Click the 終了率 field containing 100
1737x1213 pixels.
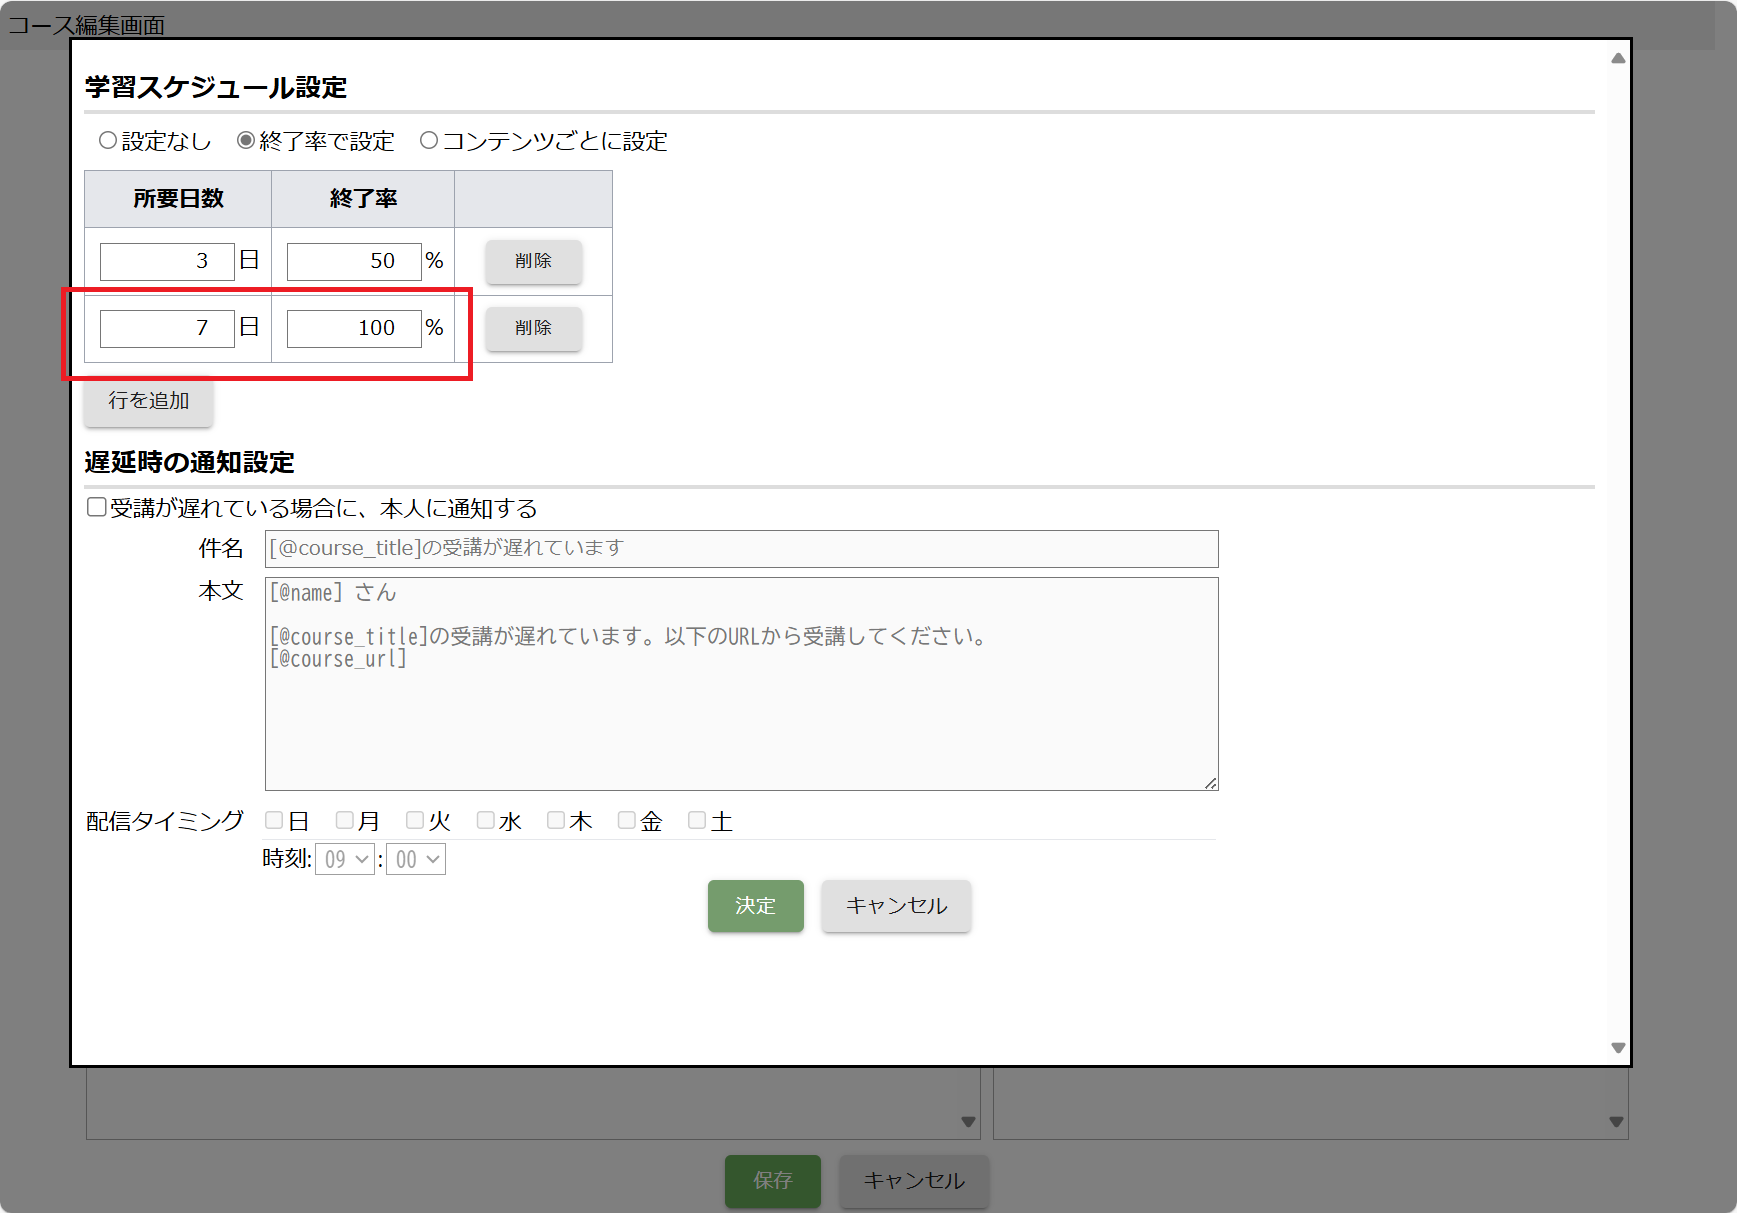[354, 328]
